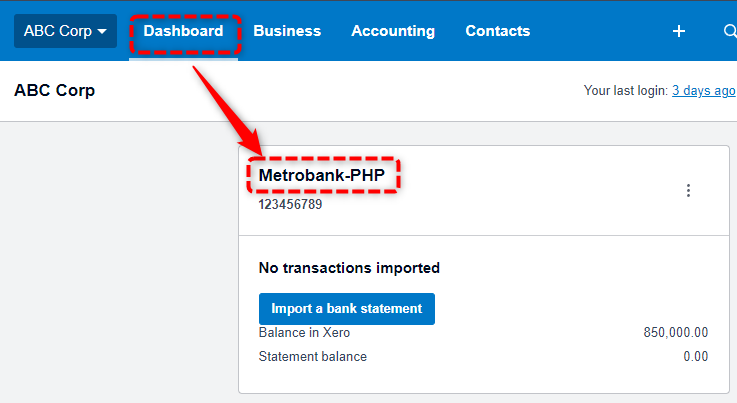This screenshot has height=403, width=737.
Task: Open the Accounting menu
Action: point(393,31)
